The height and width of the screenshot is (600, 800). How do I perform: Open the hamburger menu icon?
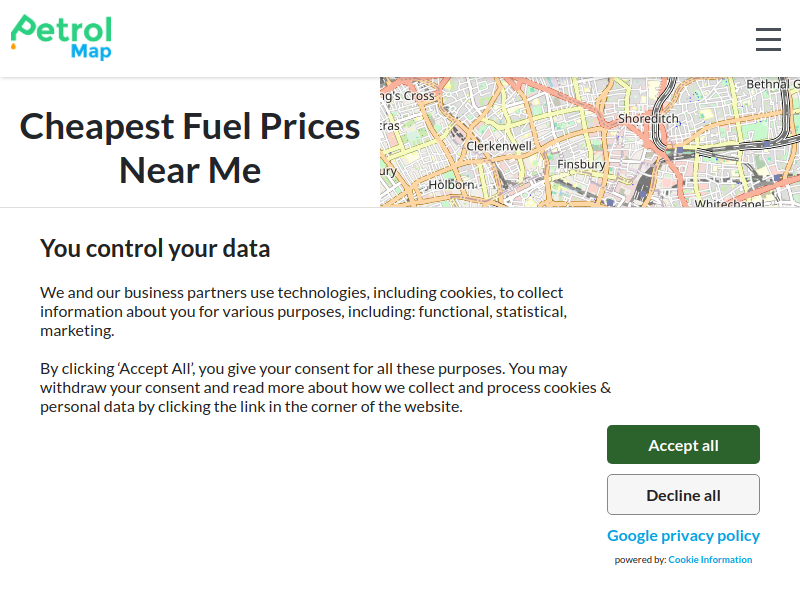(768, 39)
